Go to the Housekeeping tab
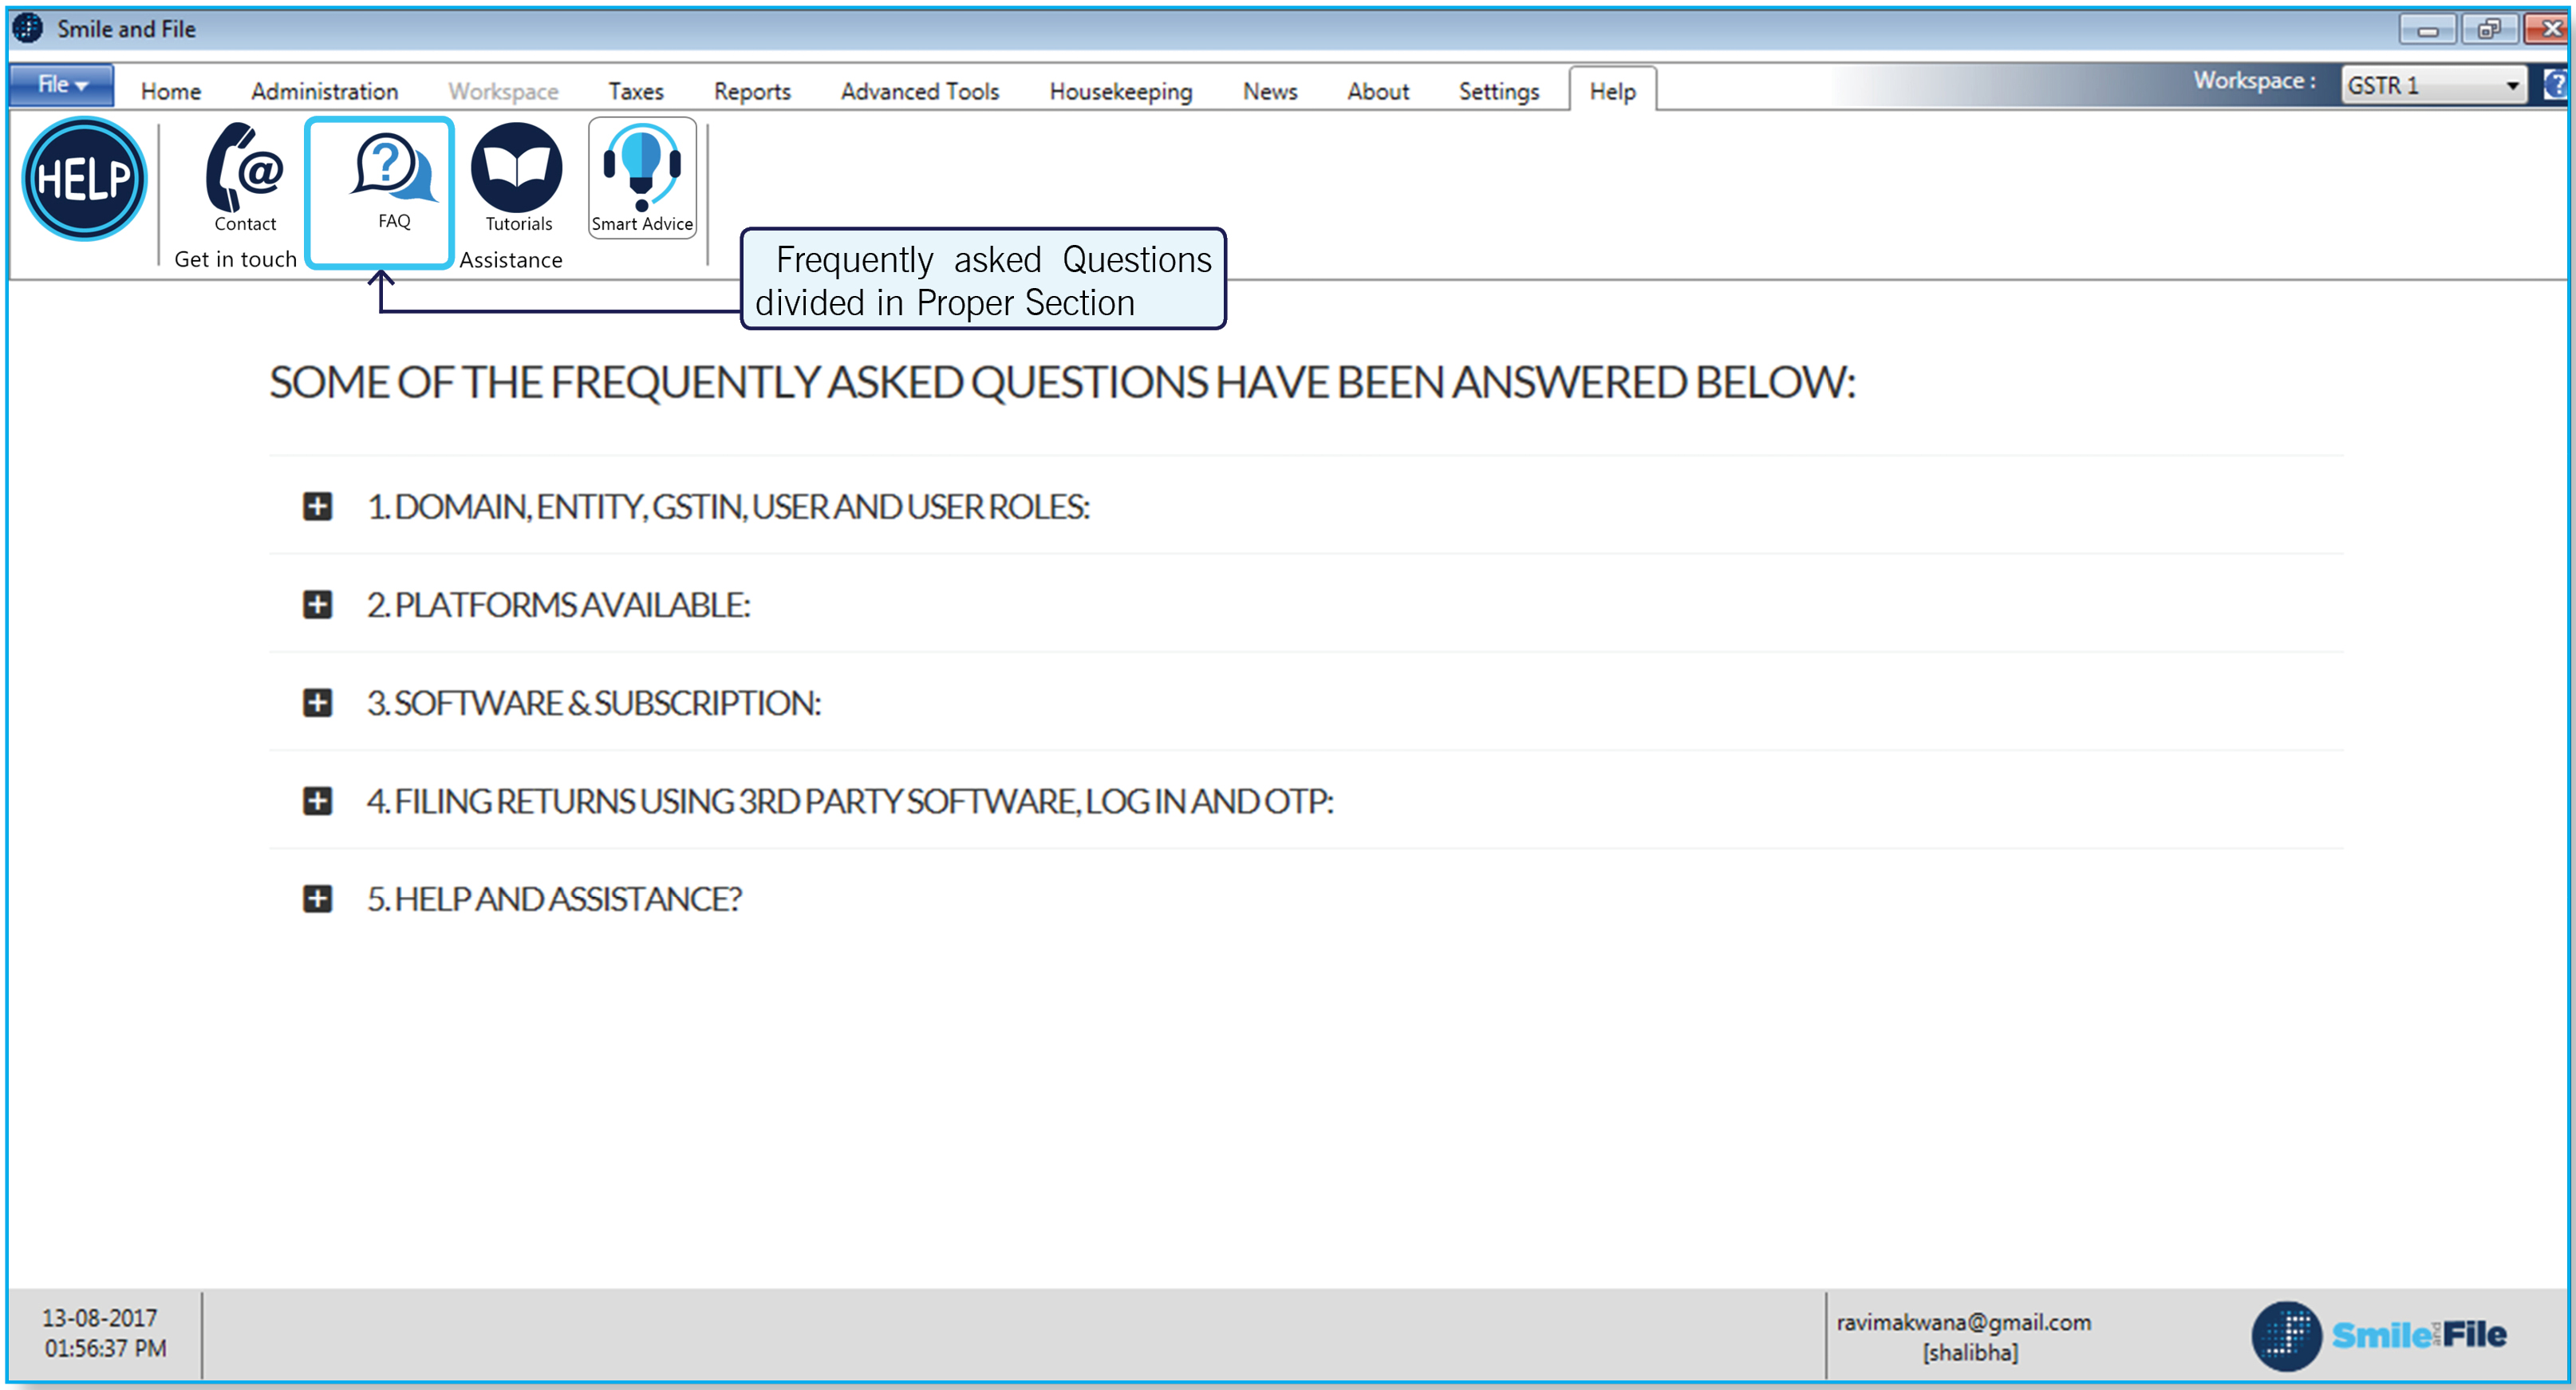This screenshot has width=2576, height=1390. click(x=1120, y=91)
